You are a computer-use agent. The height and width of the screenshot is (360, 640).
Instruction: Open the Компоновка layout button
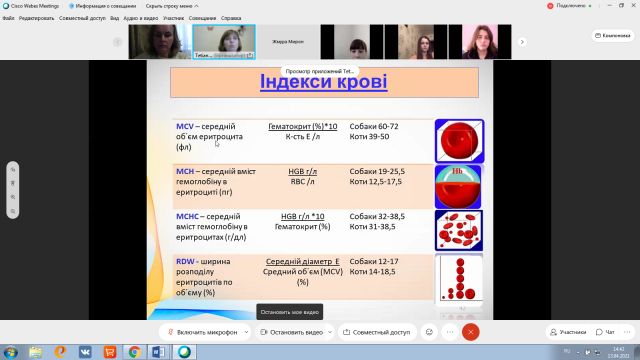click(613, 36)
